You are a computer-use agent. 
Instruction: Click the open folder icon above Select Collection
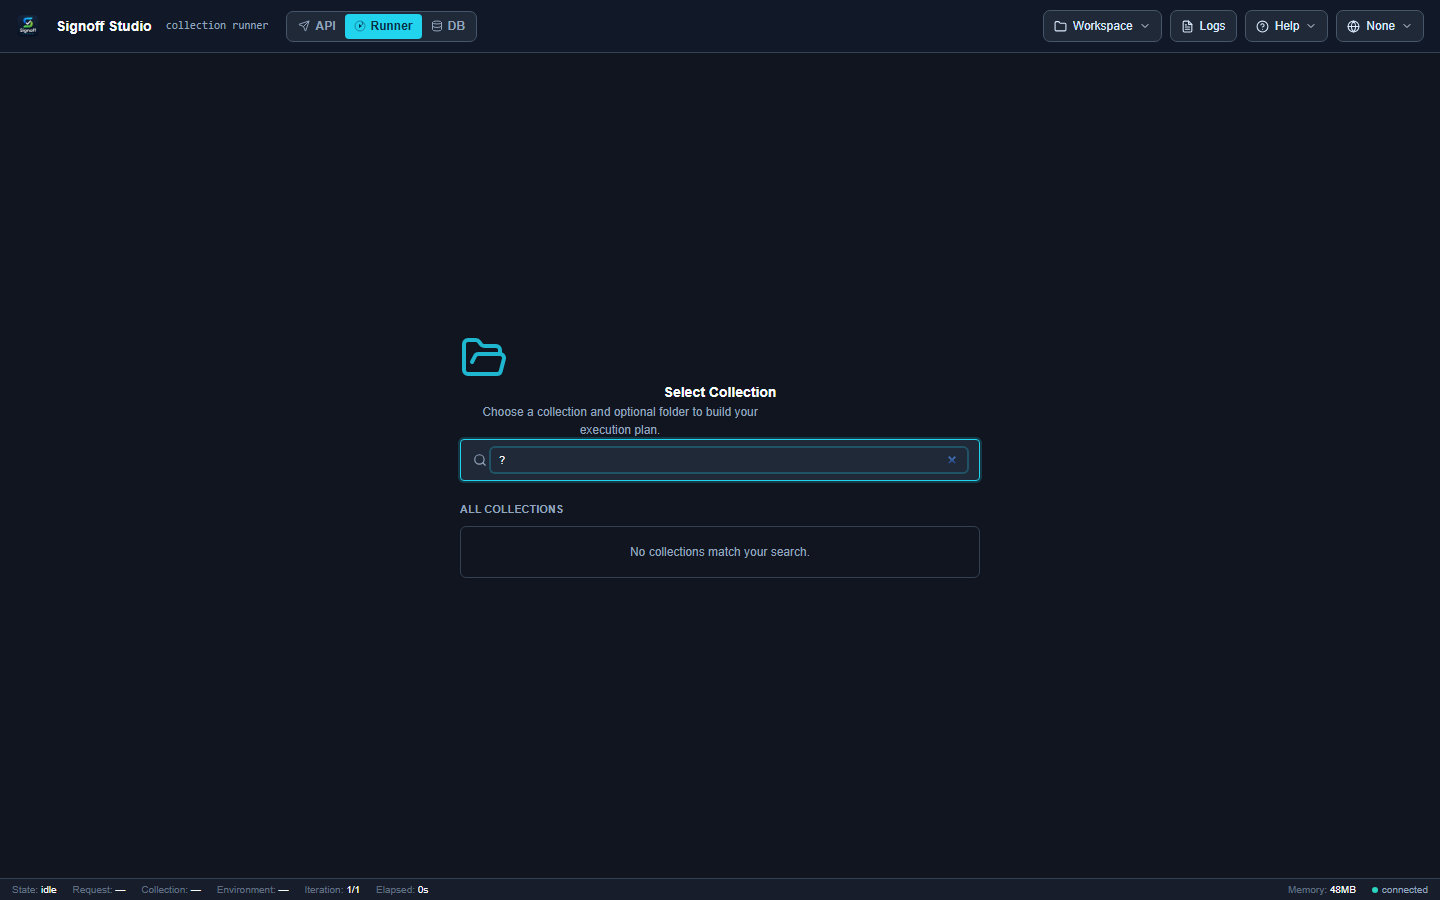pyautogui.click(x=484, y=357)
